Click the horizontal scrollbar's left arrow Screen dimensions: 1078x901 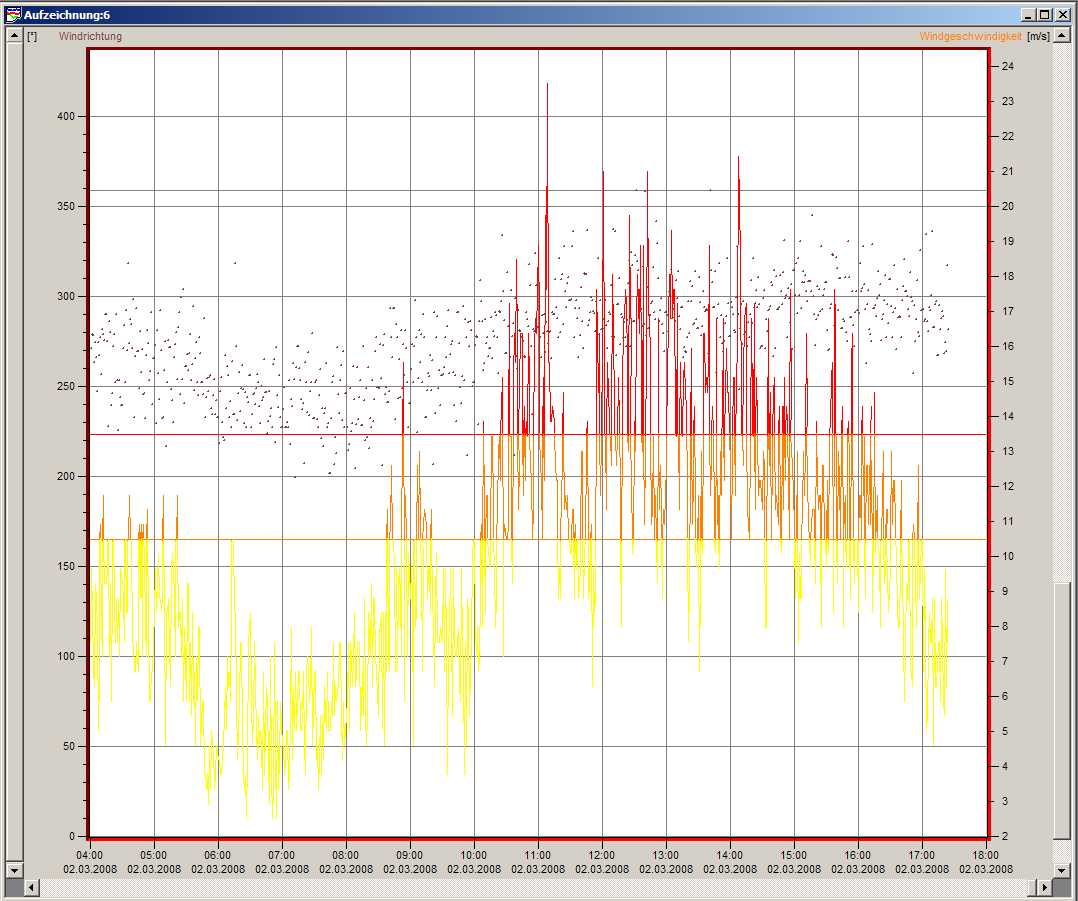point(32,887)
